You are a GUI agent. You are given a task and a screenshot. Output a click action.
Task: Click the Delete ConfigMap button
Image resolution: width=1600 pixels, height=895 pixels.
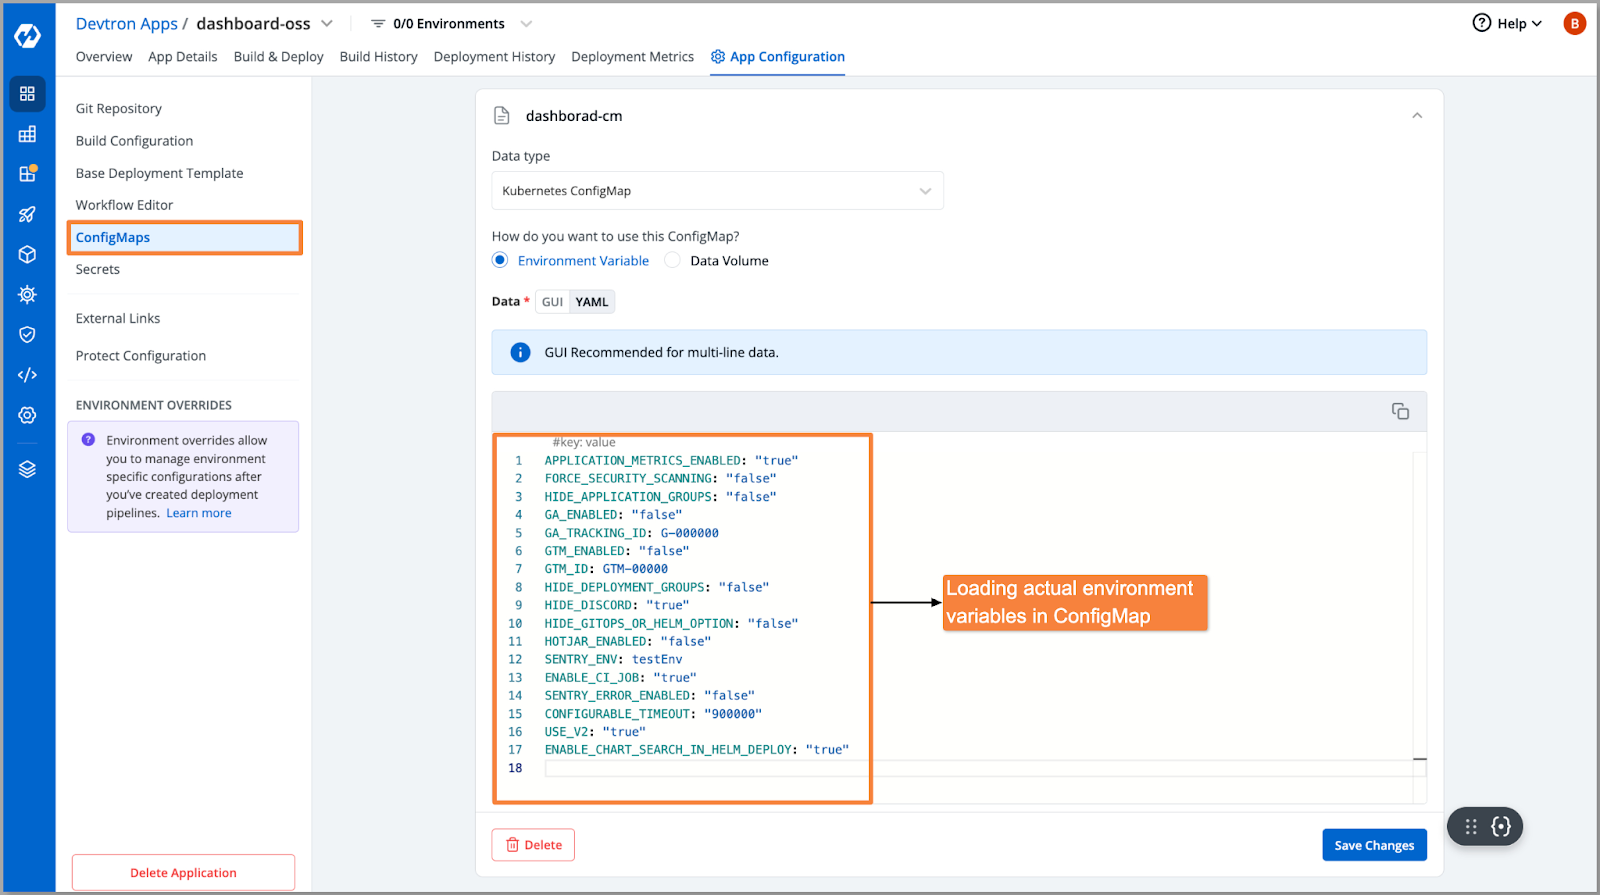point(533,845)
